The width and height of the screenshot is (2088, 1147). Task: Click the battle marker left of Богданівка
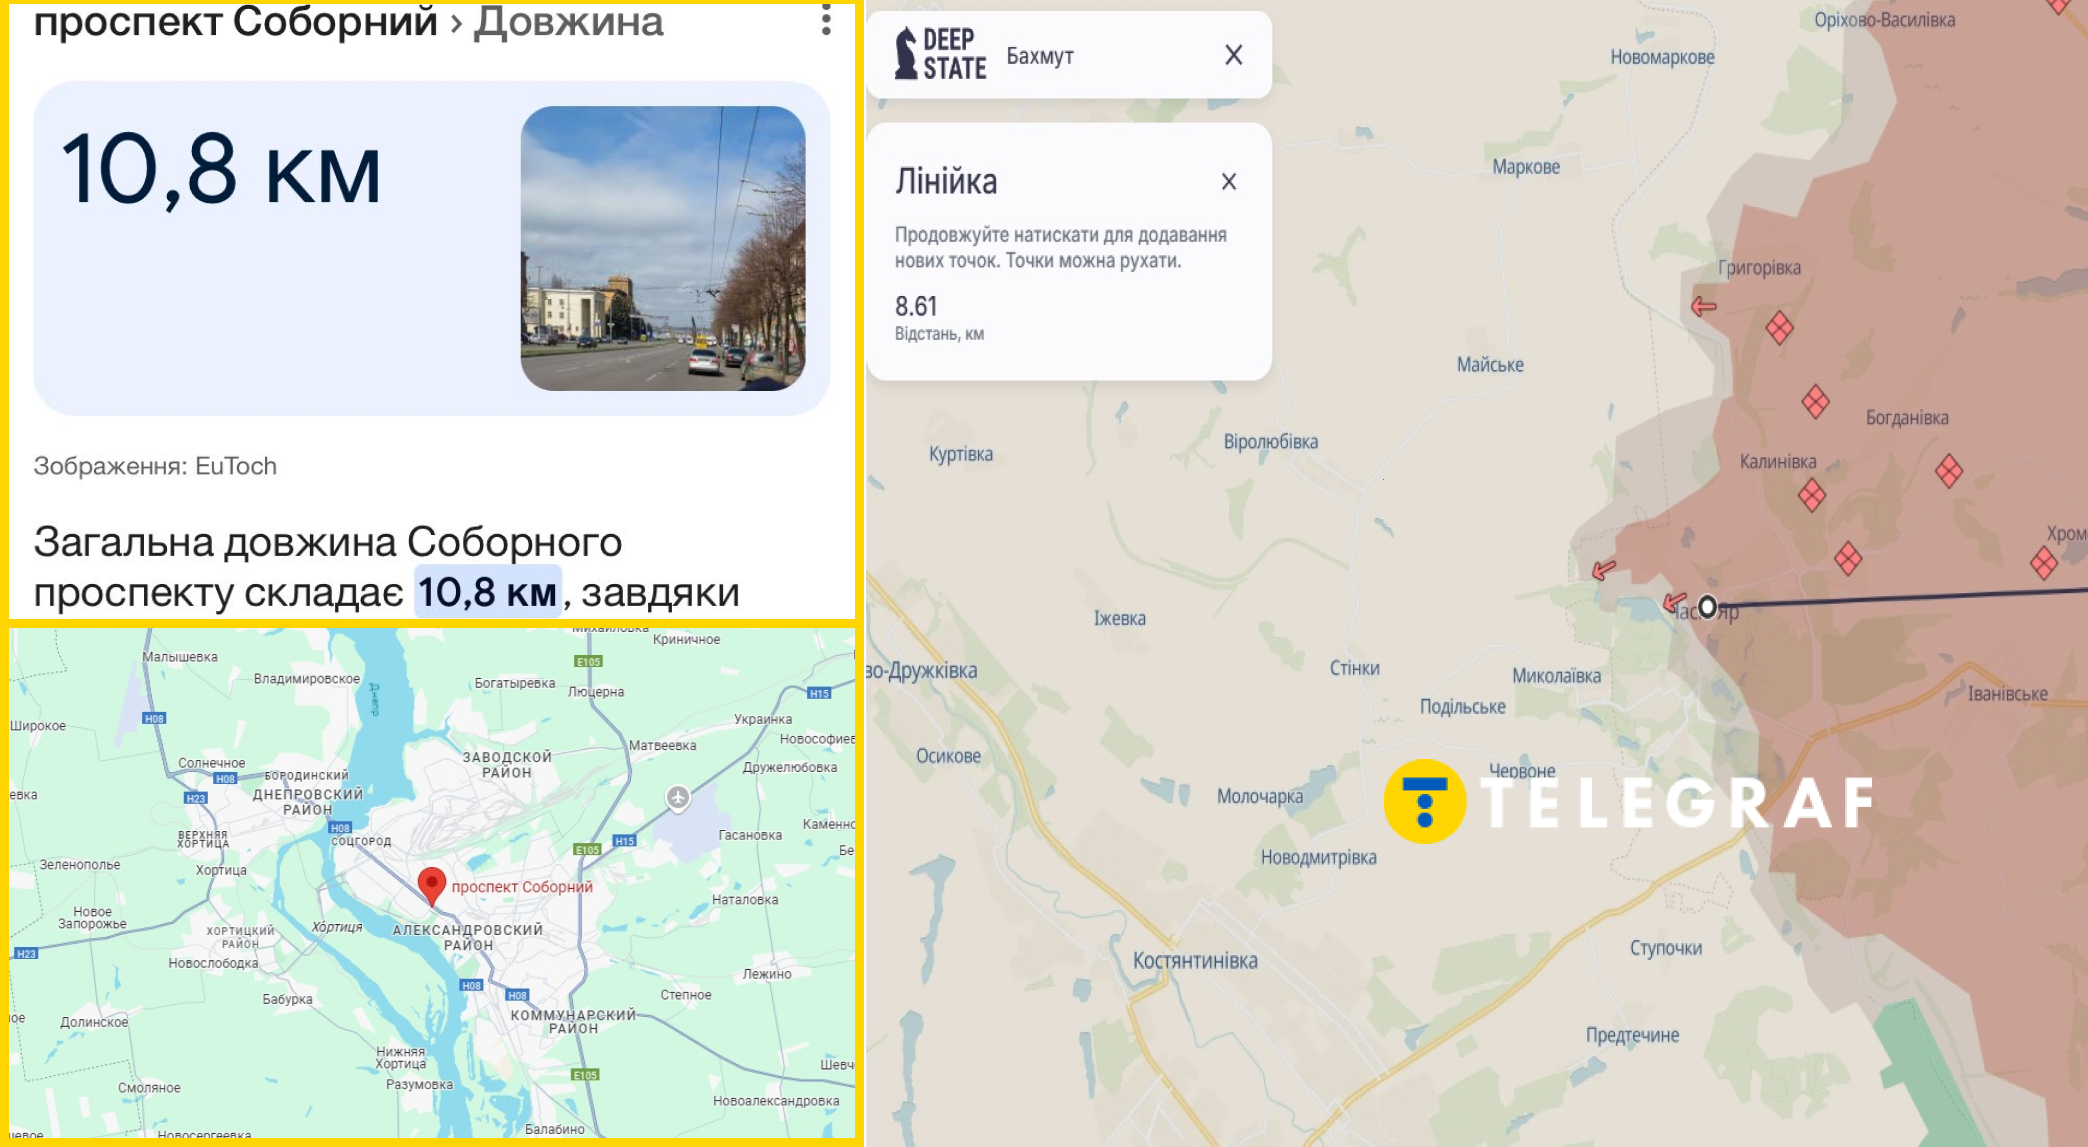1815,402
